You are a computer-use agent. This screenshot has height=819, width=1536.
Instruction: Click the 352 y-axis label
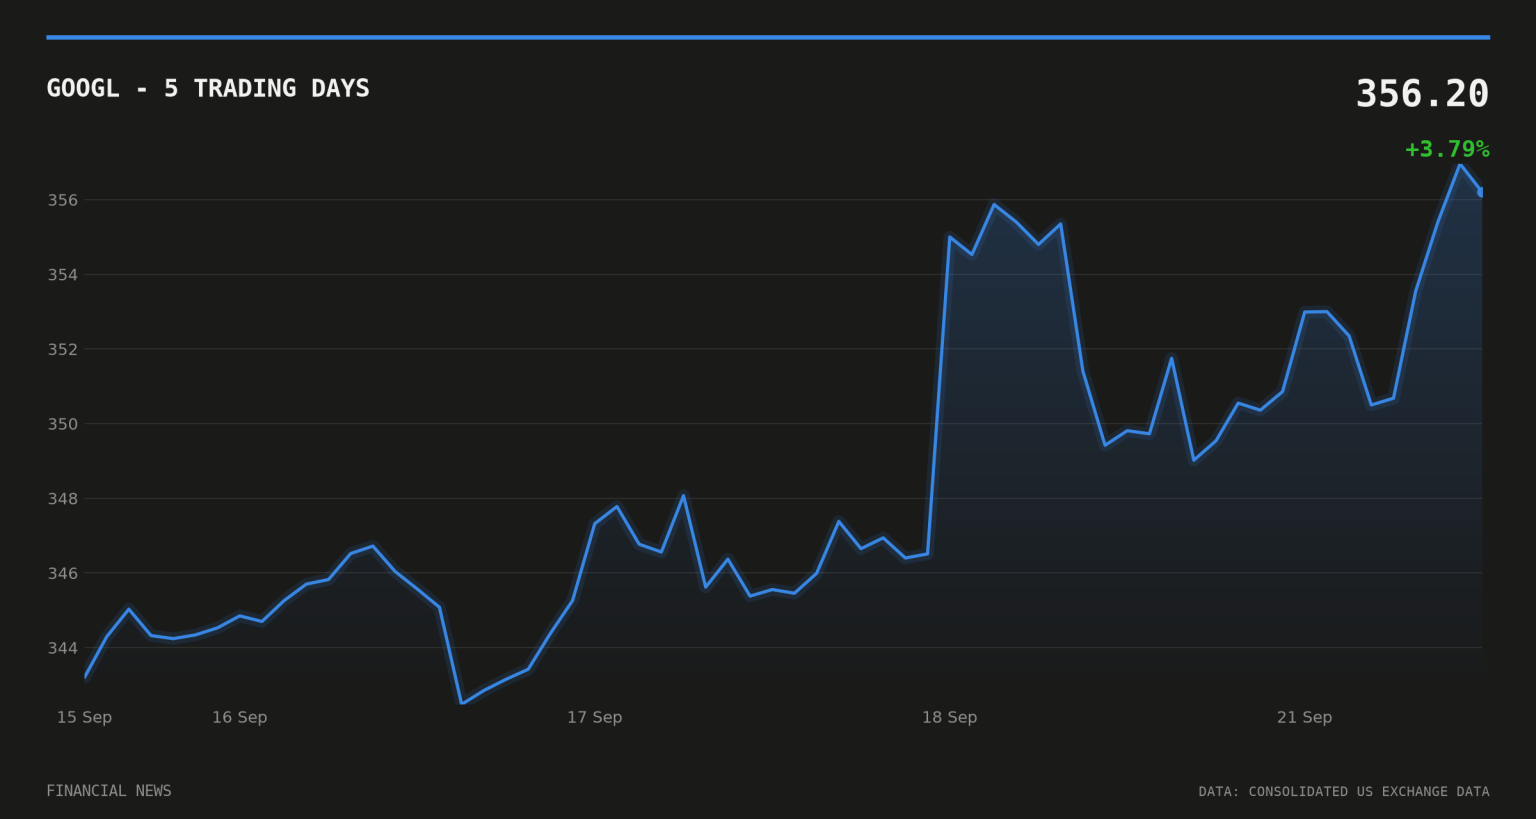point(63,349)
